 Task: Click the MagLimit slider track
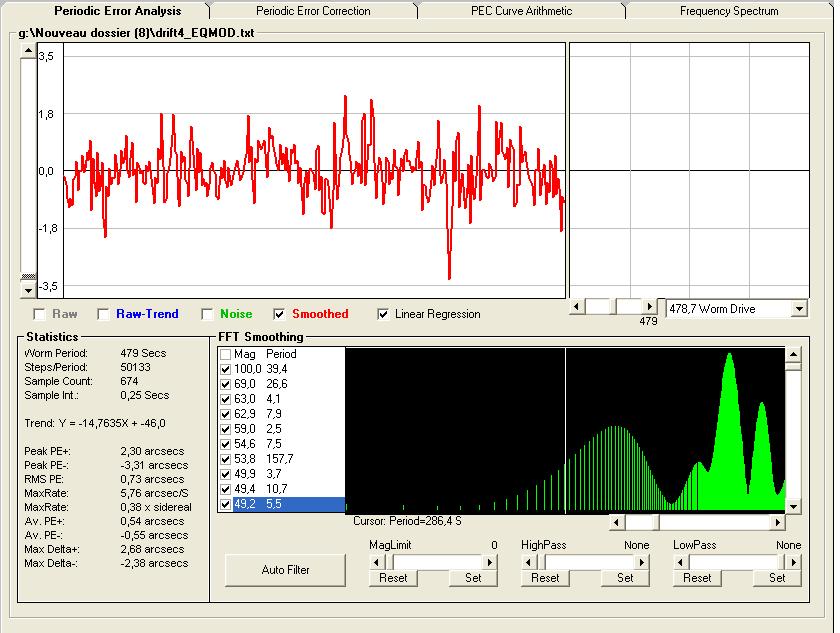pyautogui.click(x=438, y=562)
